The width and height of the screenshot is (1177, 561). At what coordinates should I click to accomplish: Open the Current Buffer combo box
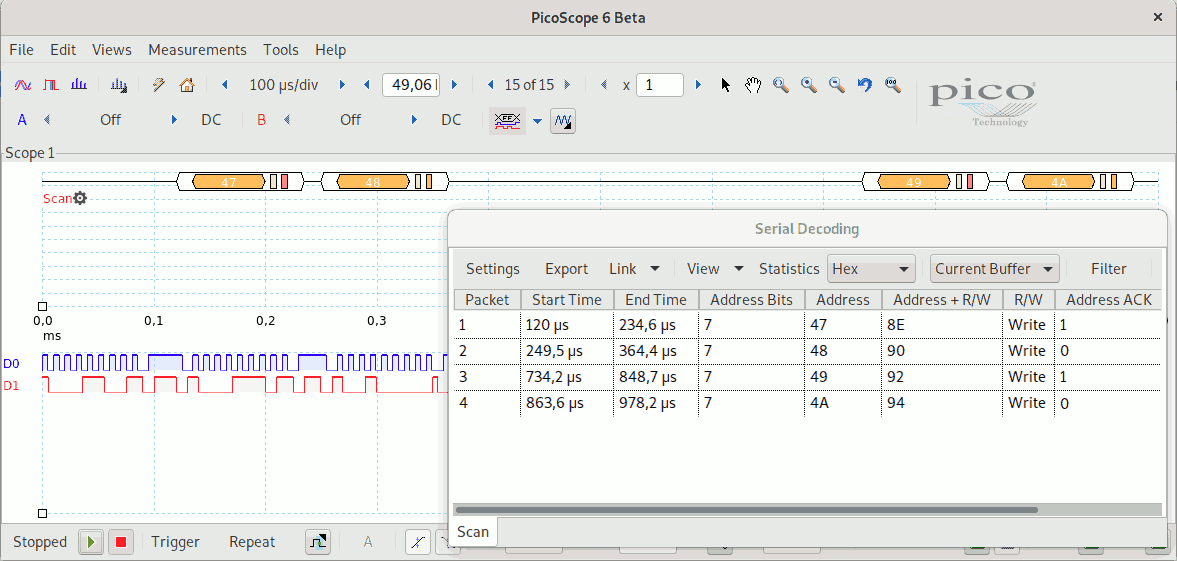(x=995, y=269)
